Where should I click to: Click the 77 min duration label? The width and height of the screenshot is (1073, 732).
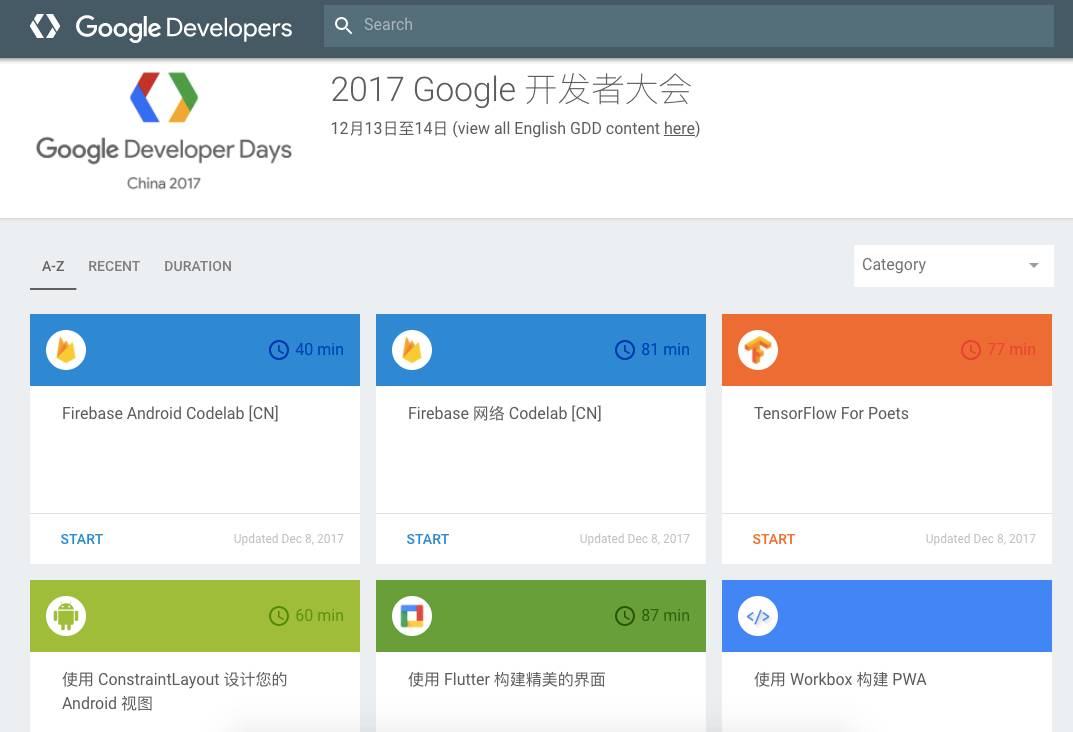click(1011, 350)
